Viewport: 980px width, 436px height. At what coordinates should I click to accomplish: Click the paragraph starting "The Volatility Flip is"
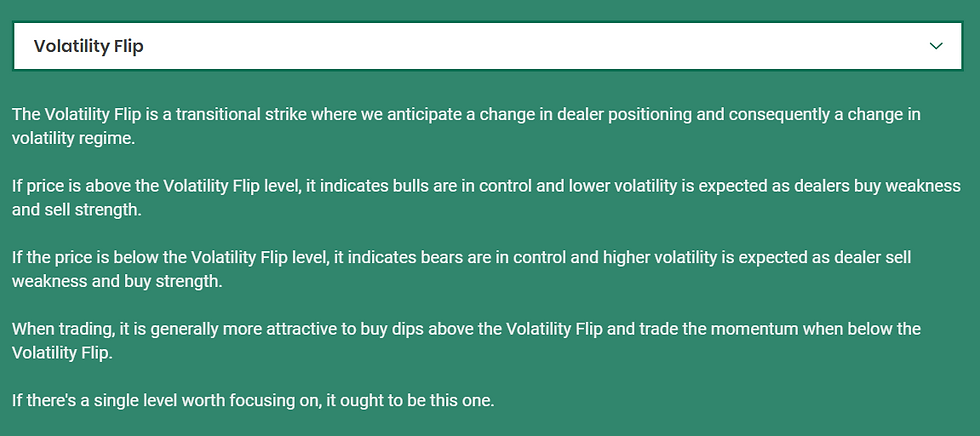tap(466, 126)
